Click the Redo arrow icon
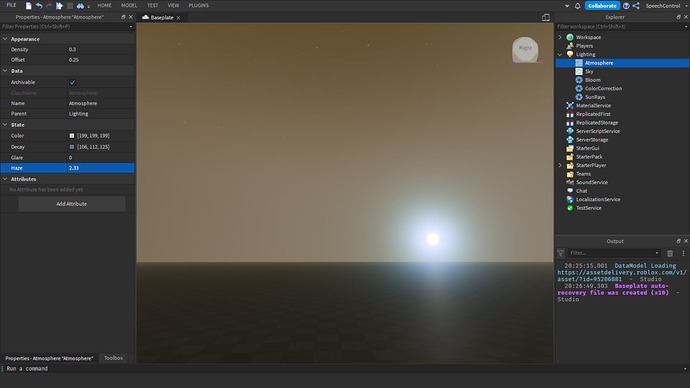690x388 pixels. 49,6
